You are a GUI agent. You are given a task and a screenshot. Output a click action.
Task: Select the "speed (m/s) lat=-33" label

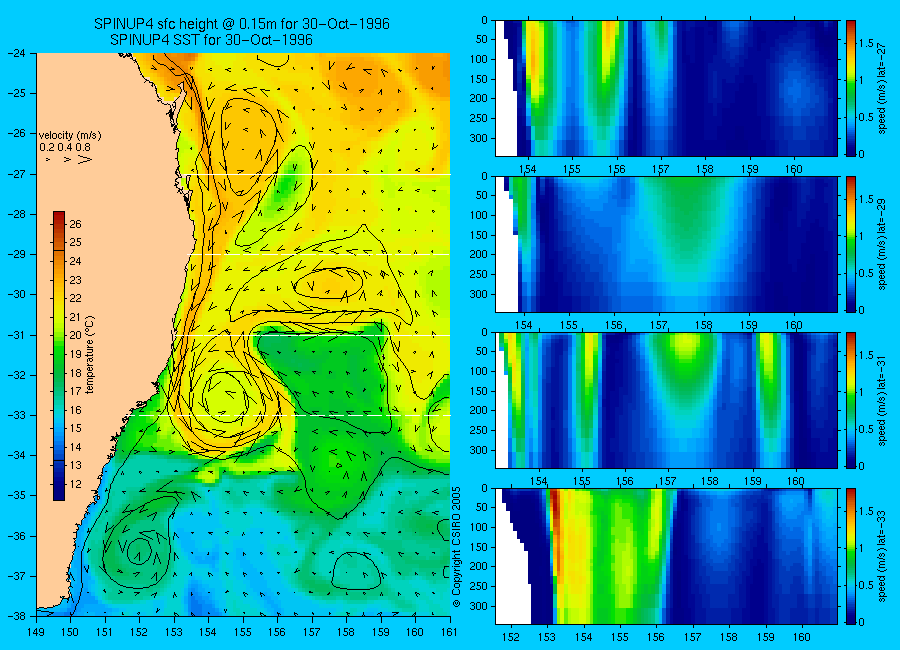click(882, 556)
